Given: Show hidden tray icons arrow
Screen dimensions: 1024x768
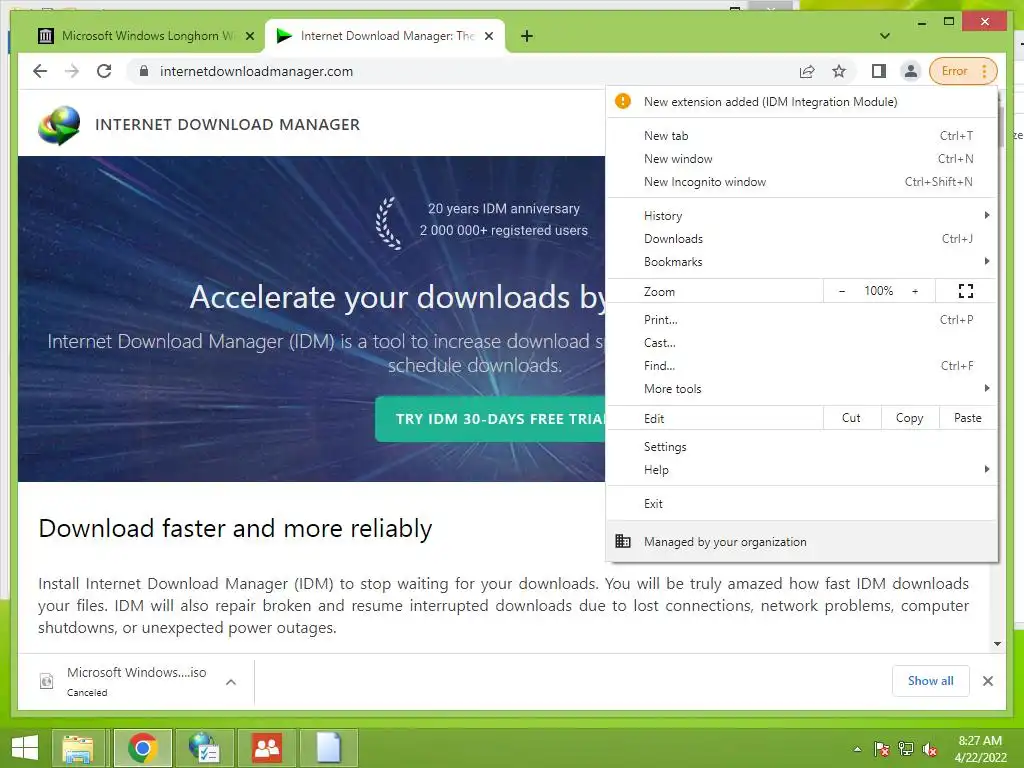Looking at the screenshot, I should point(857,749).
